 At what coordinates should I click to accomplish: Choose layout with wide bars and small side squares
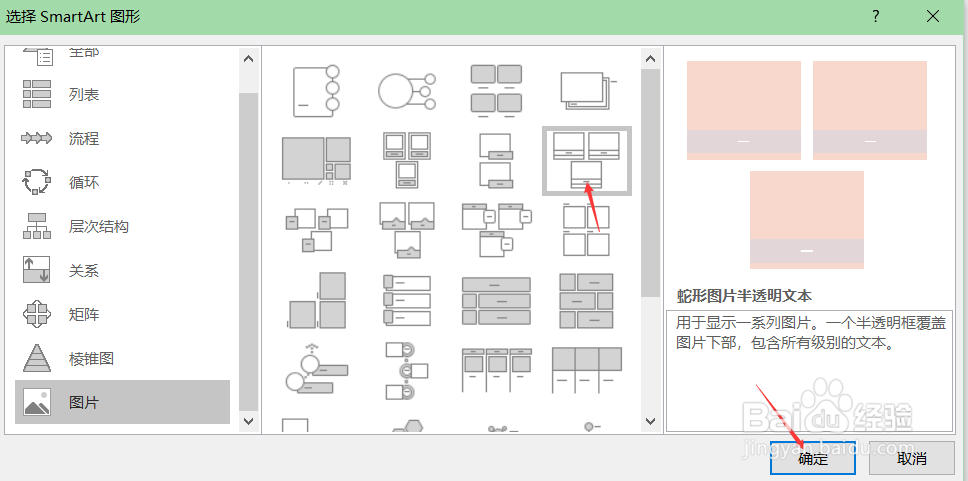pos(496,300)
